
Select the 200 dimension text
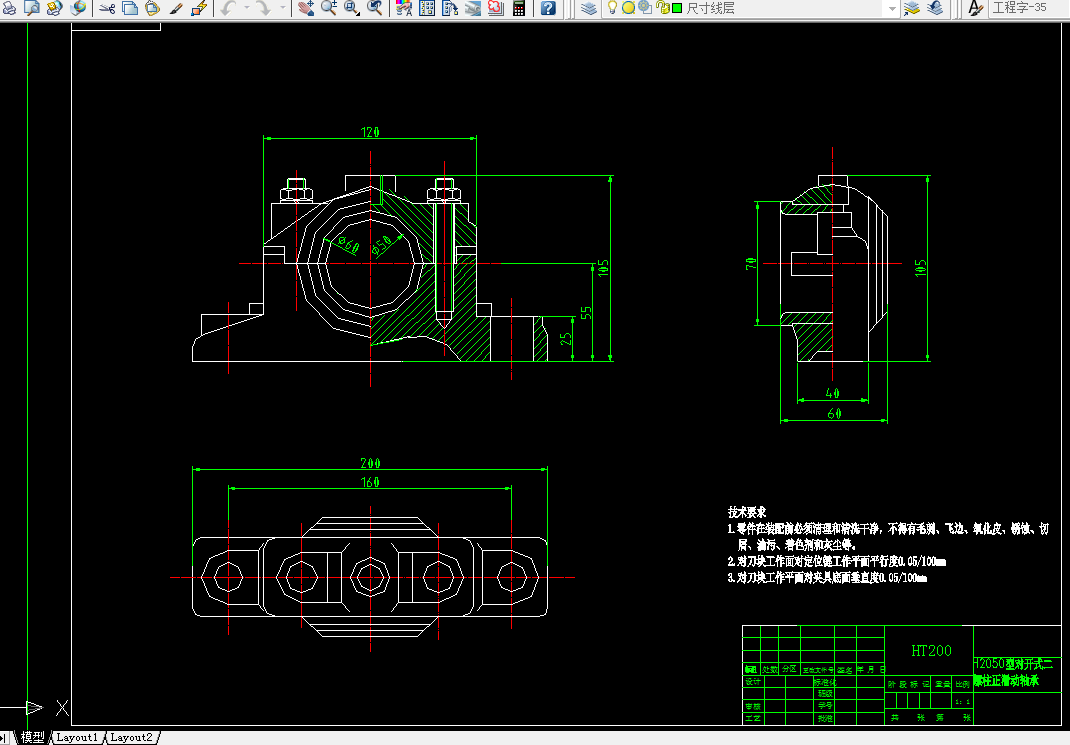pos(370,463)
